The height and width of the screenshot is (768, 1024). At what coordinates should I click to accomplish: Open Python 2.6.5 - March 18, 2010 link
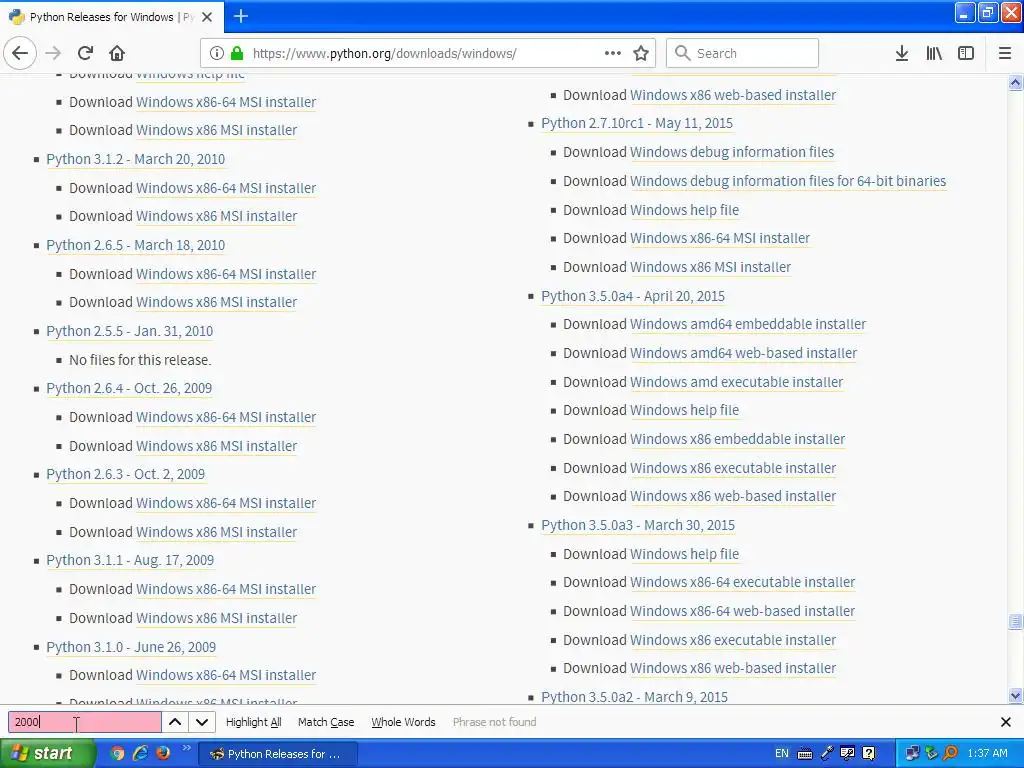(135, 246)
